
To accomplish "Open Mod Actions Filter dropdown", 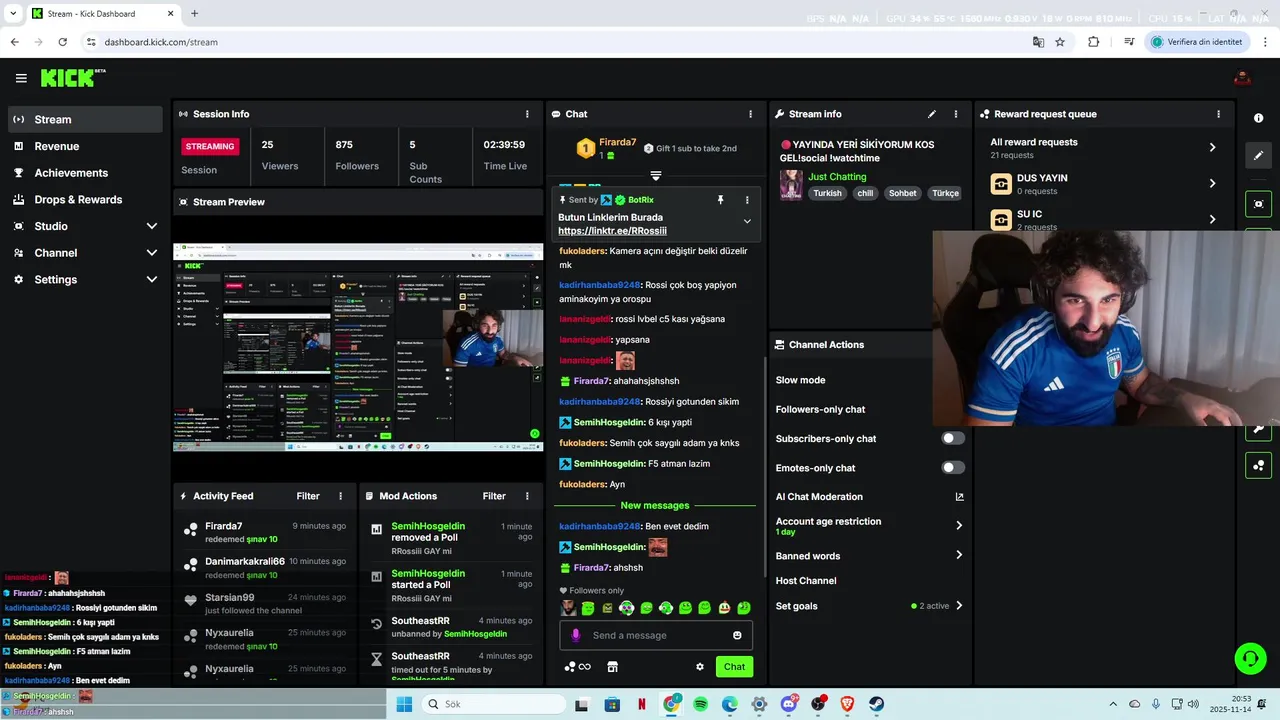I will coord(494,496).
